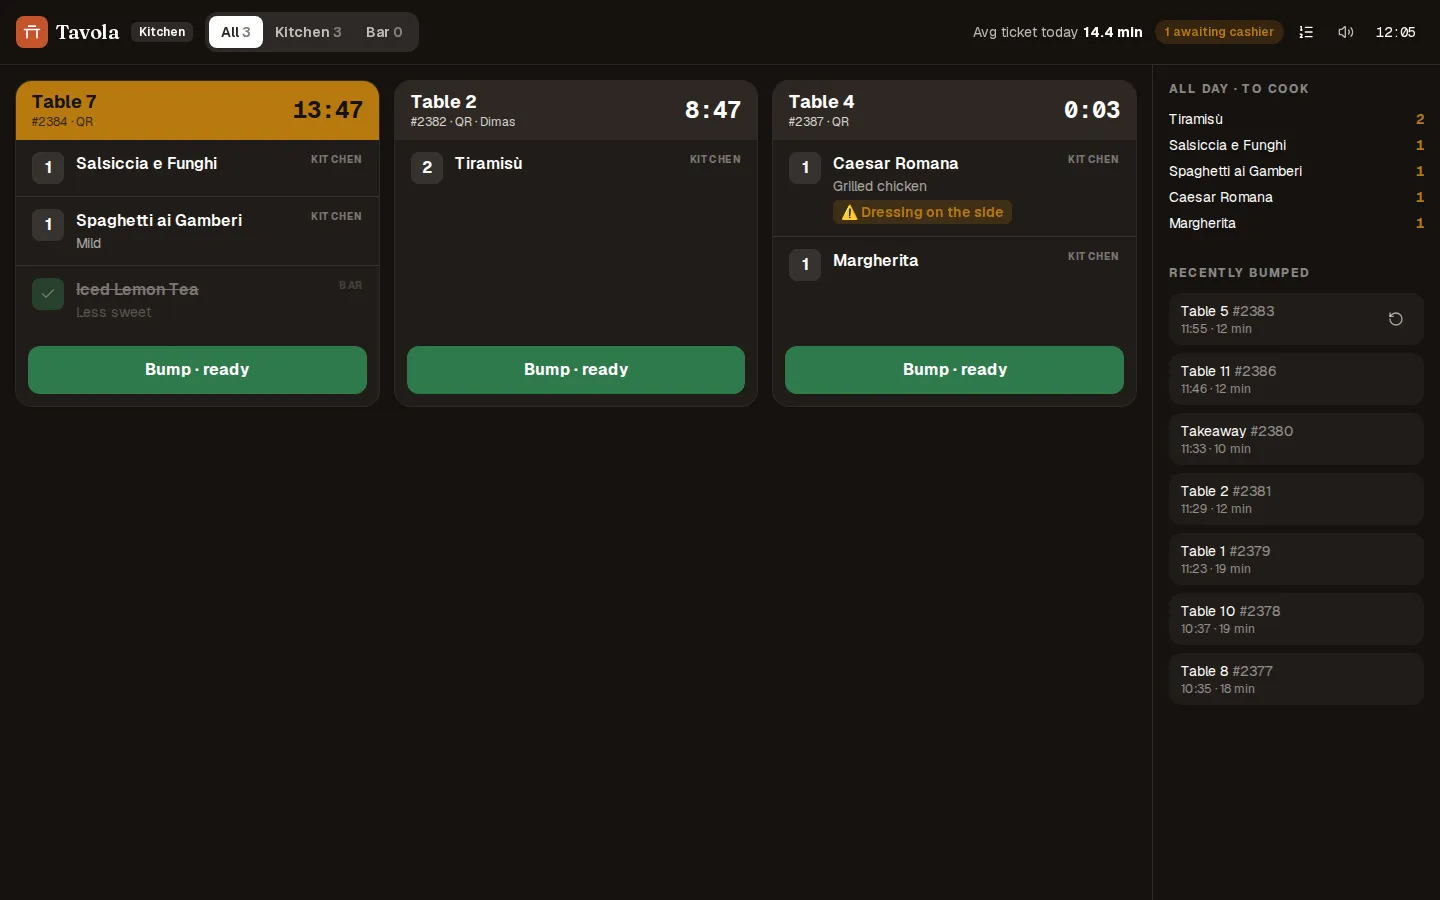The image size is (1440, 900).
Task: Recall bumped Table 5 ticket #2383
Action: 1396,319
